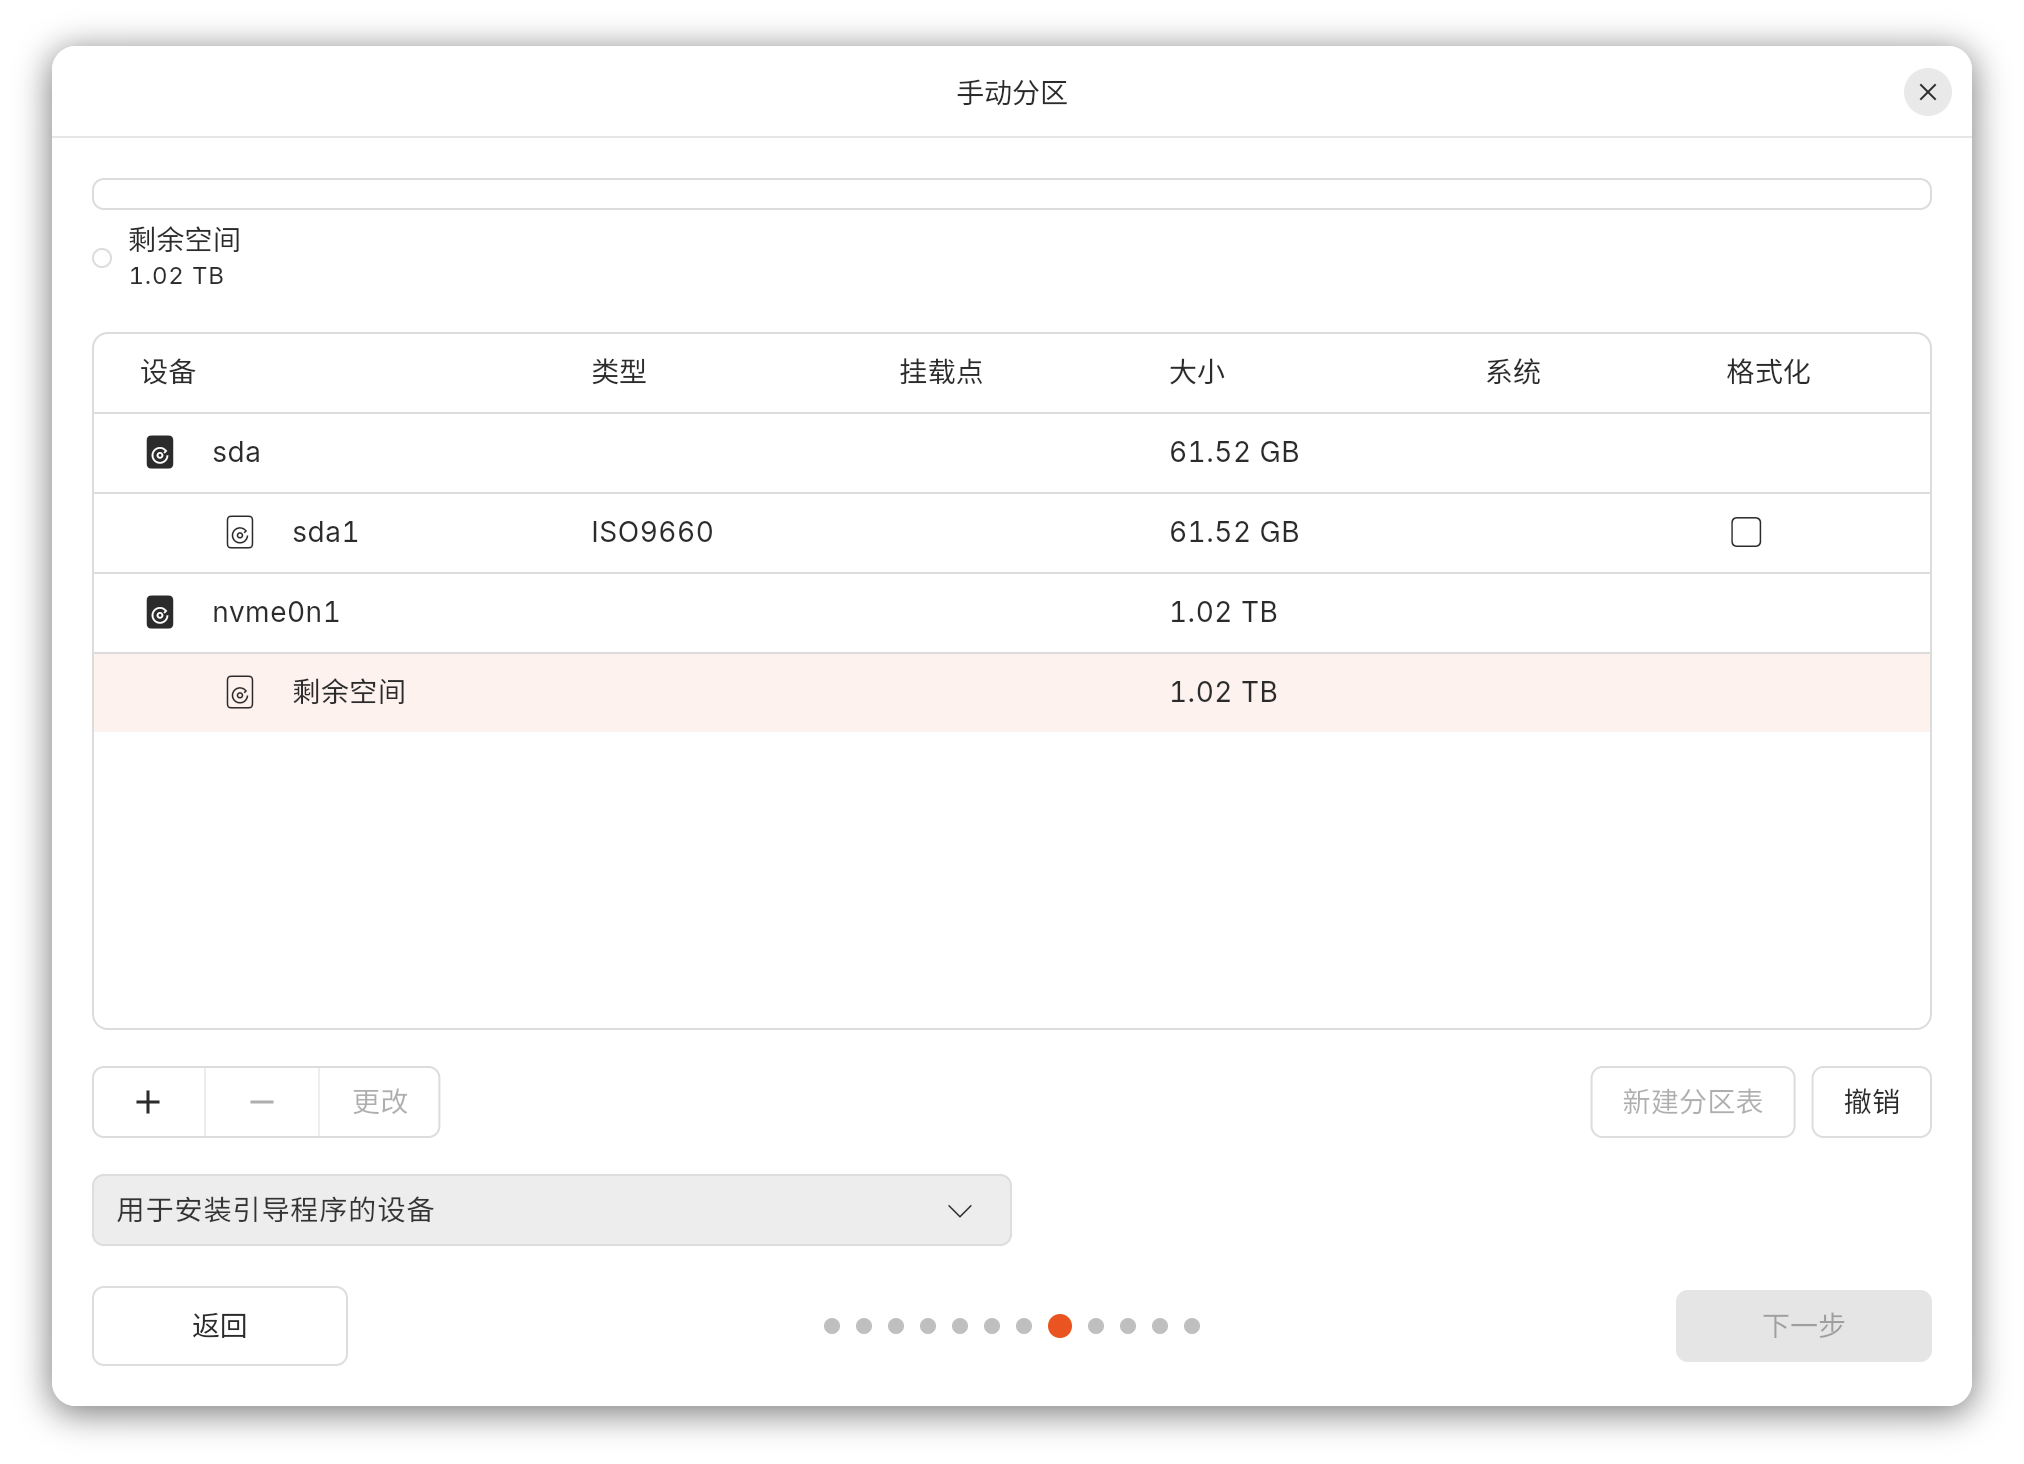Viewport: 2024px width, 1464px height.
Task: Click the highlighted orange step dot
Action: point(1060,1326)
